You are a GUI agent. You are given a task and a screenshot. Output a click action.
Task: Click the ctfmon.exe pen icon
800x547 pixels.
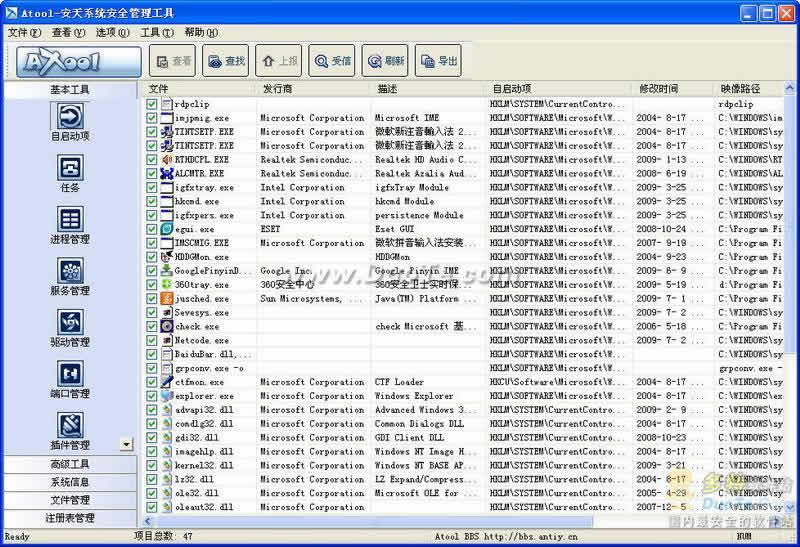coord(166,382)
